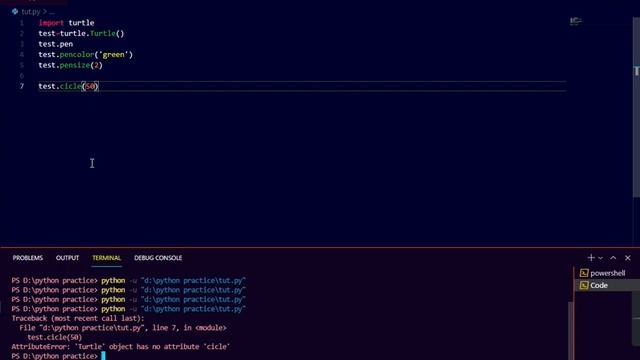
Task: Open the launch profile dropdown arrow
Action: point(600,258)
